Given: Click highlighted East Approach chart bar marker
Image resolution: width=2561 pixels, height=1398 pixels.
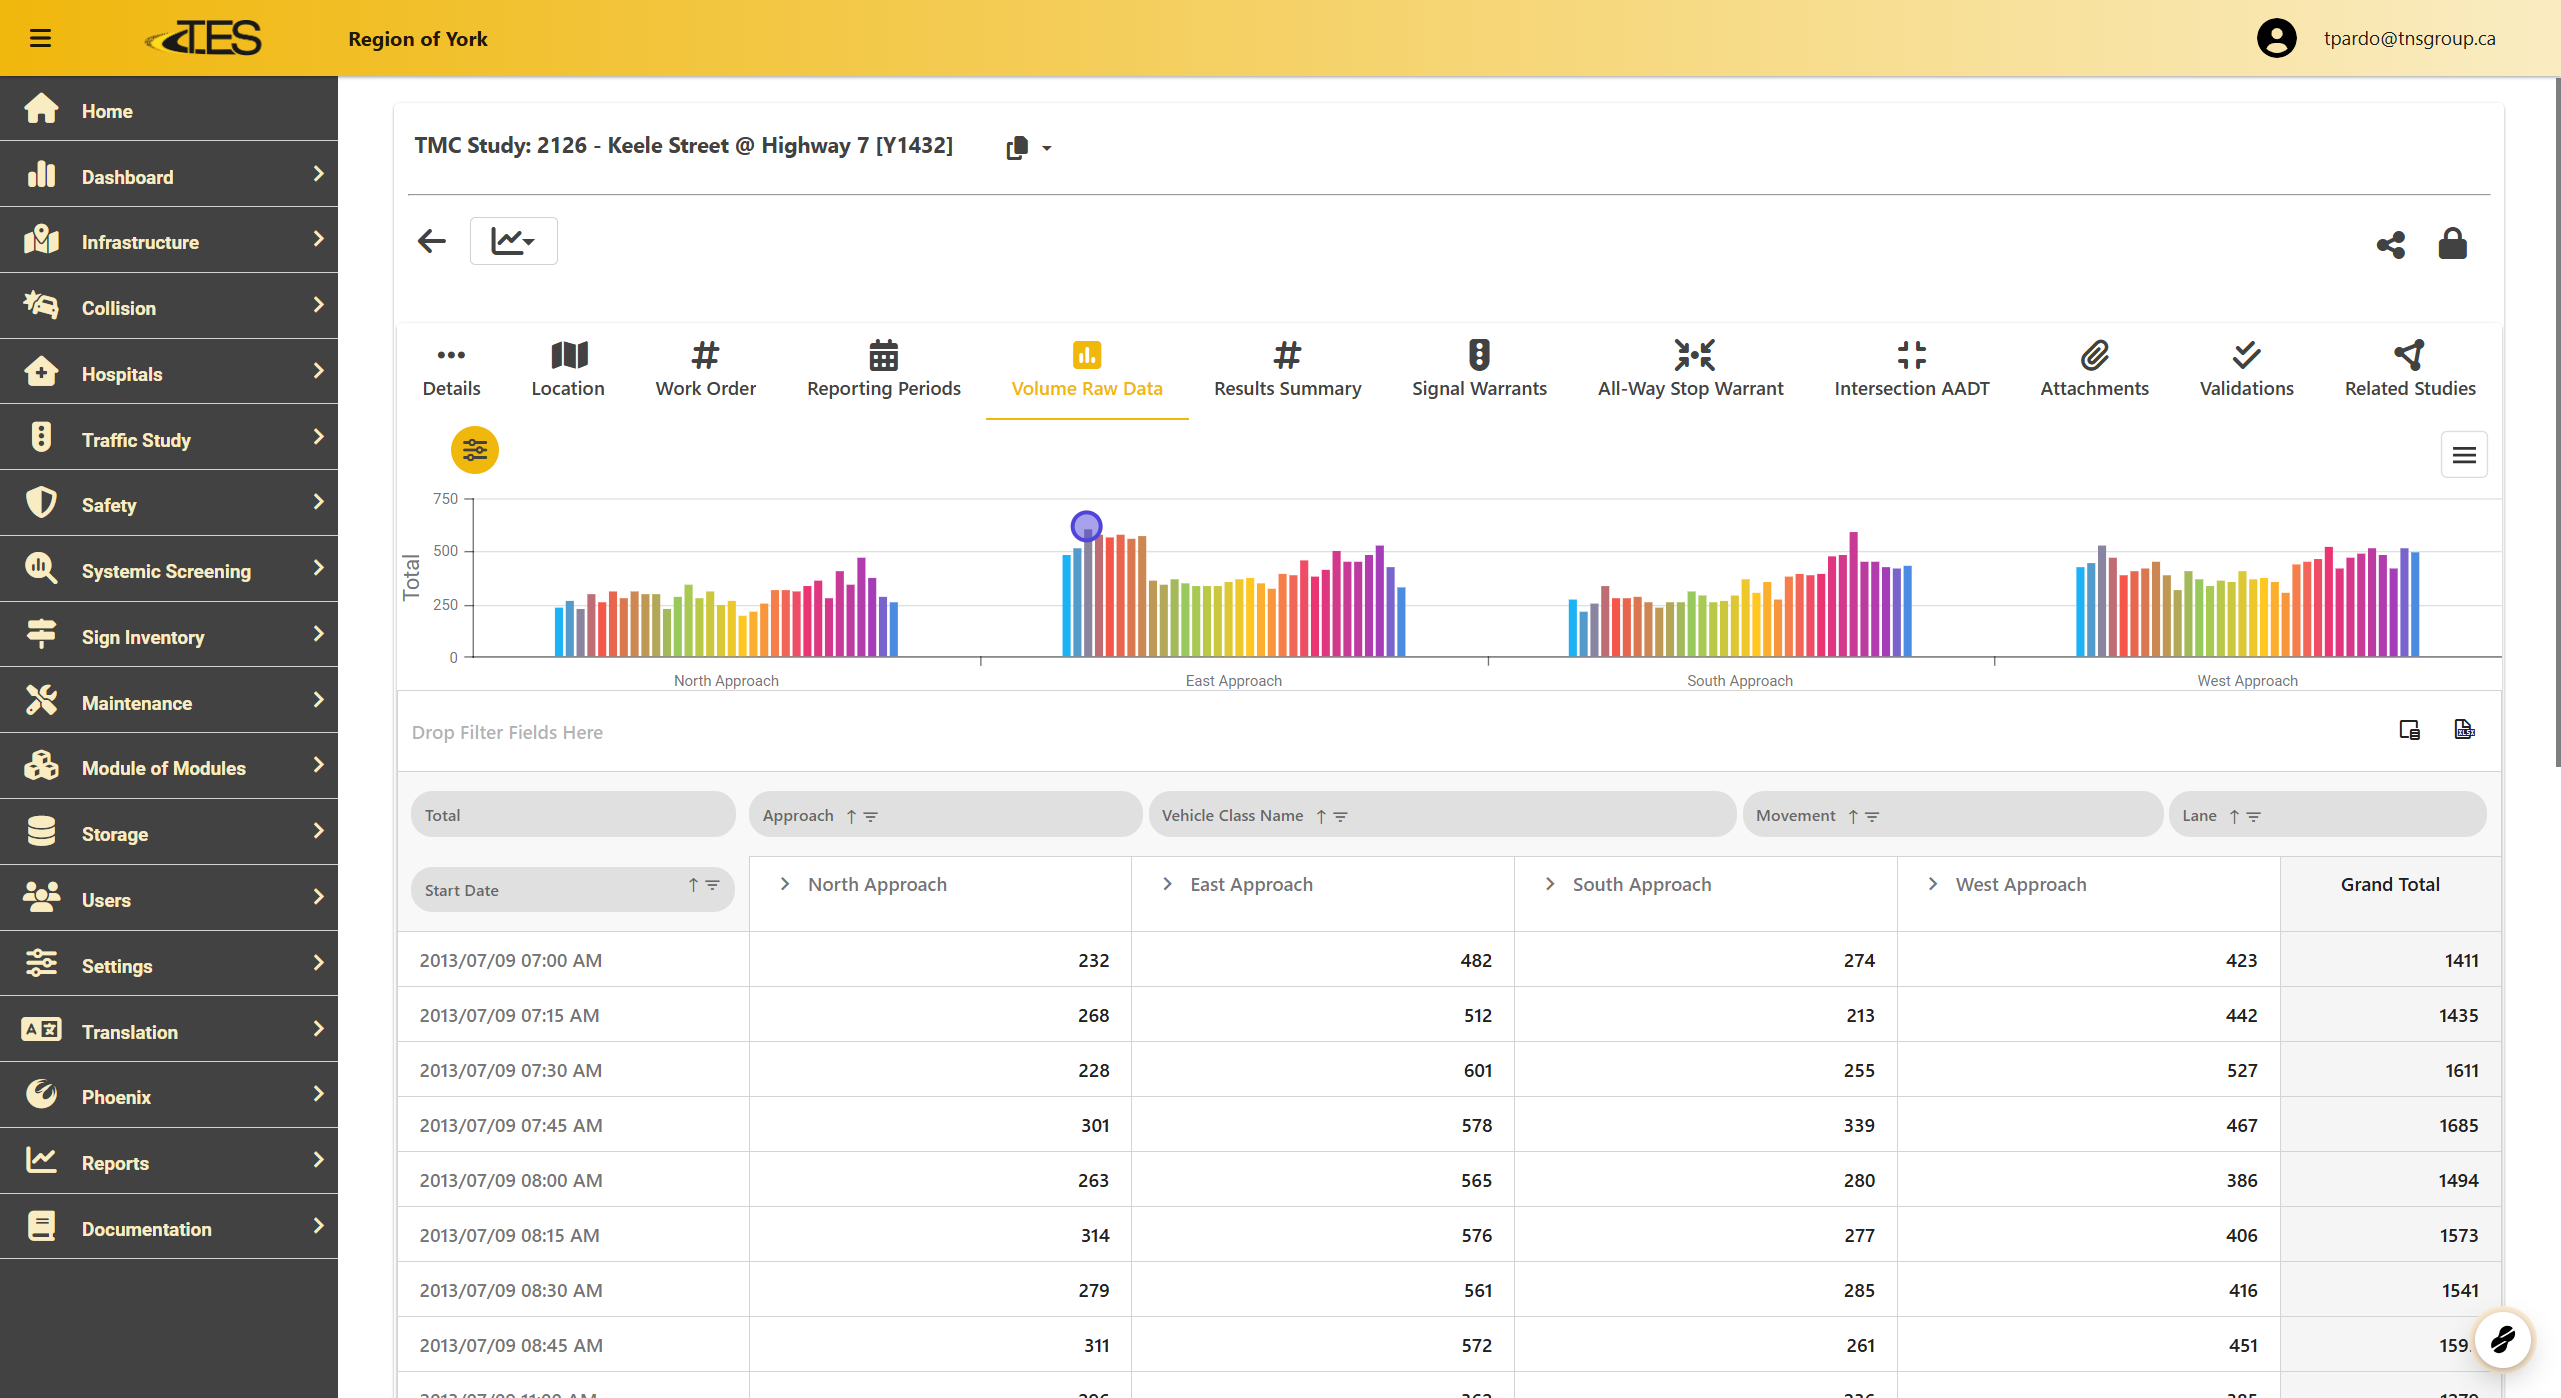Looking at the screenshot, I should pyautogui.click(x=1086, y=526).
